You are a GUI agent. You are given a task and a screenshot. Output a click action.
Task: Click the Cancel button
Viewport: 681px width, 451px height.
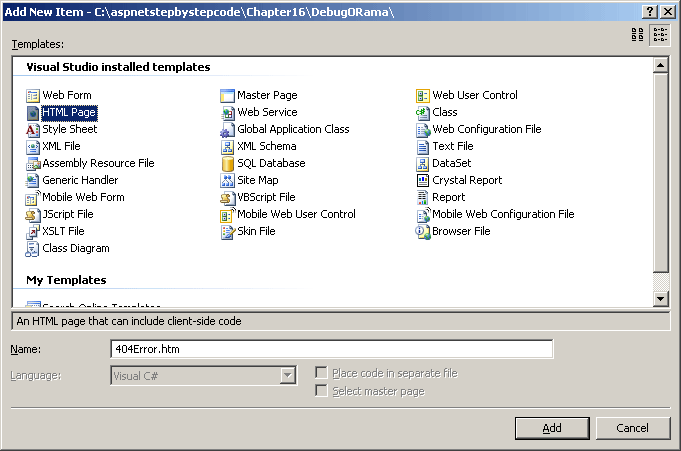pos(632,428)
